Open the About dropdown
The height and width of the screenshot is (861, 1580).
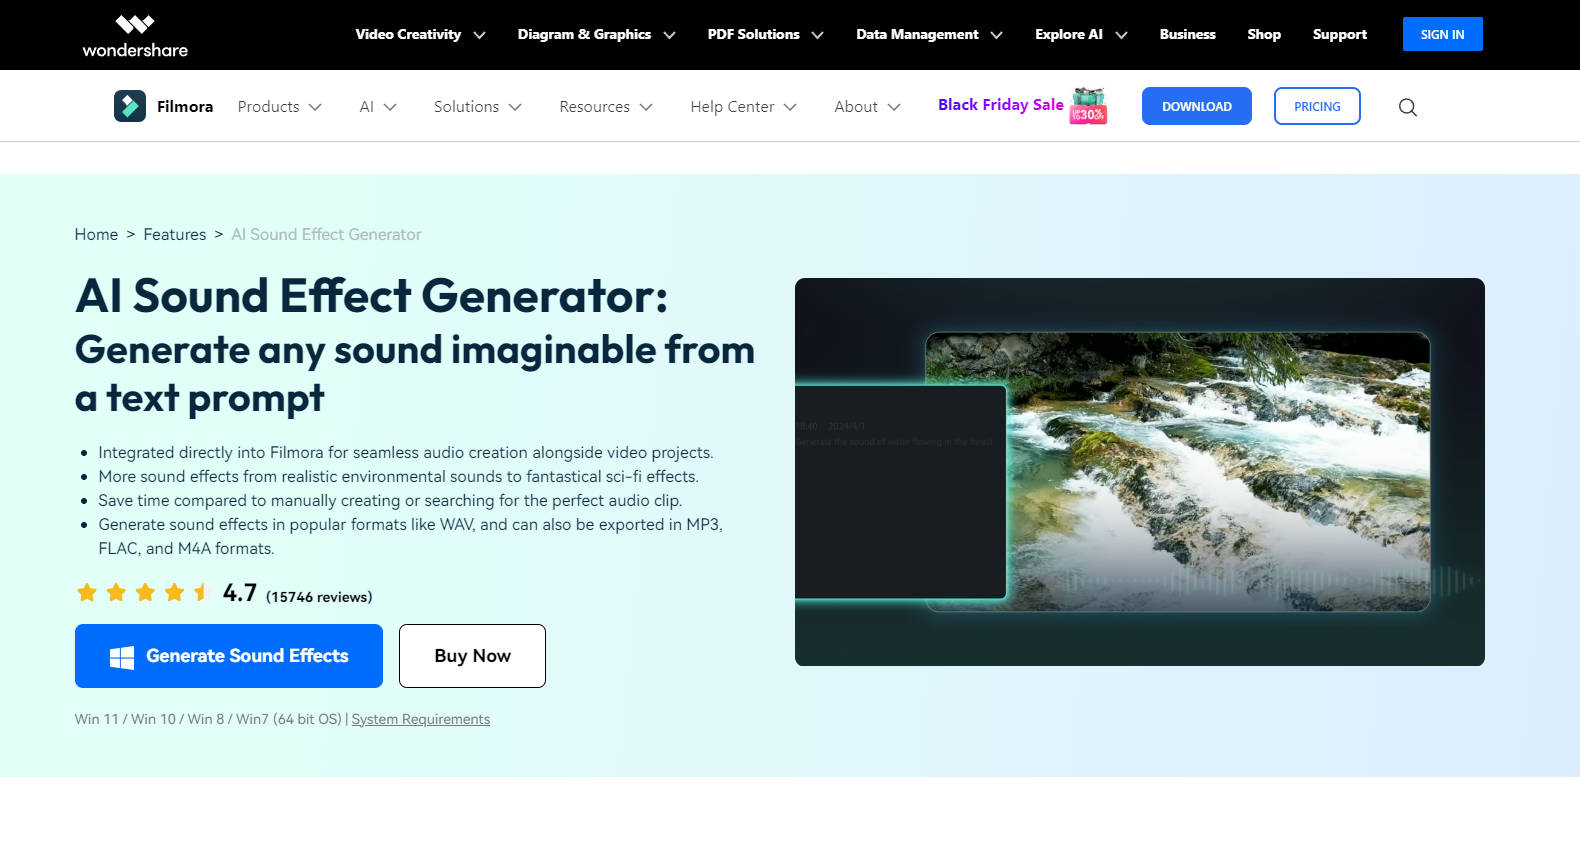[867, 107]
